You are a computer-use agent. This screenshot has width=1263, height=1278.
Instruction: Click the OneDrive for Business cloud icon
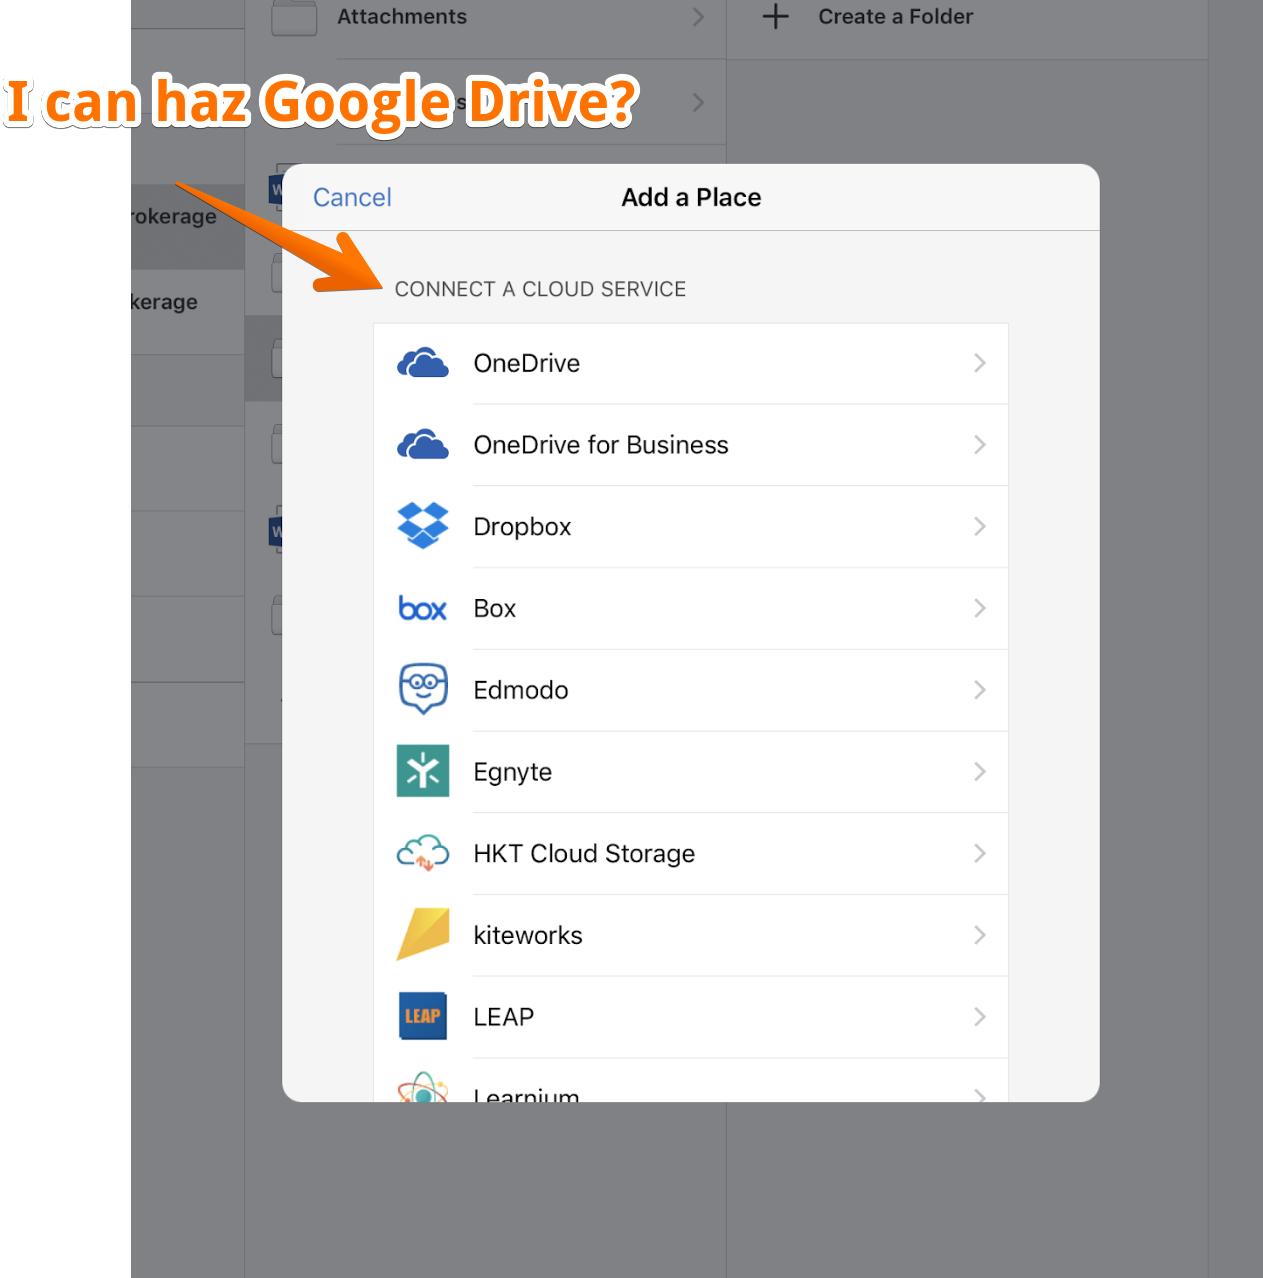tap(423, 445)
